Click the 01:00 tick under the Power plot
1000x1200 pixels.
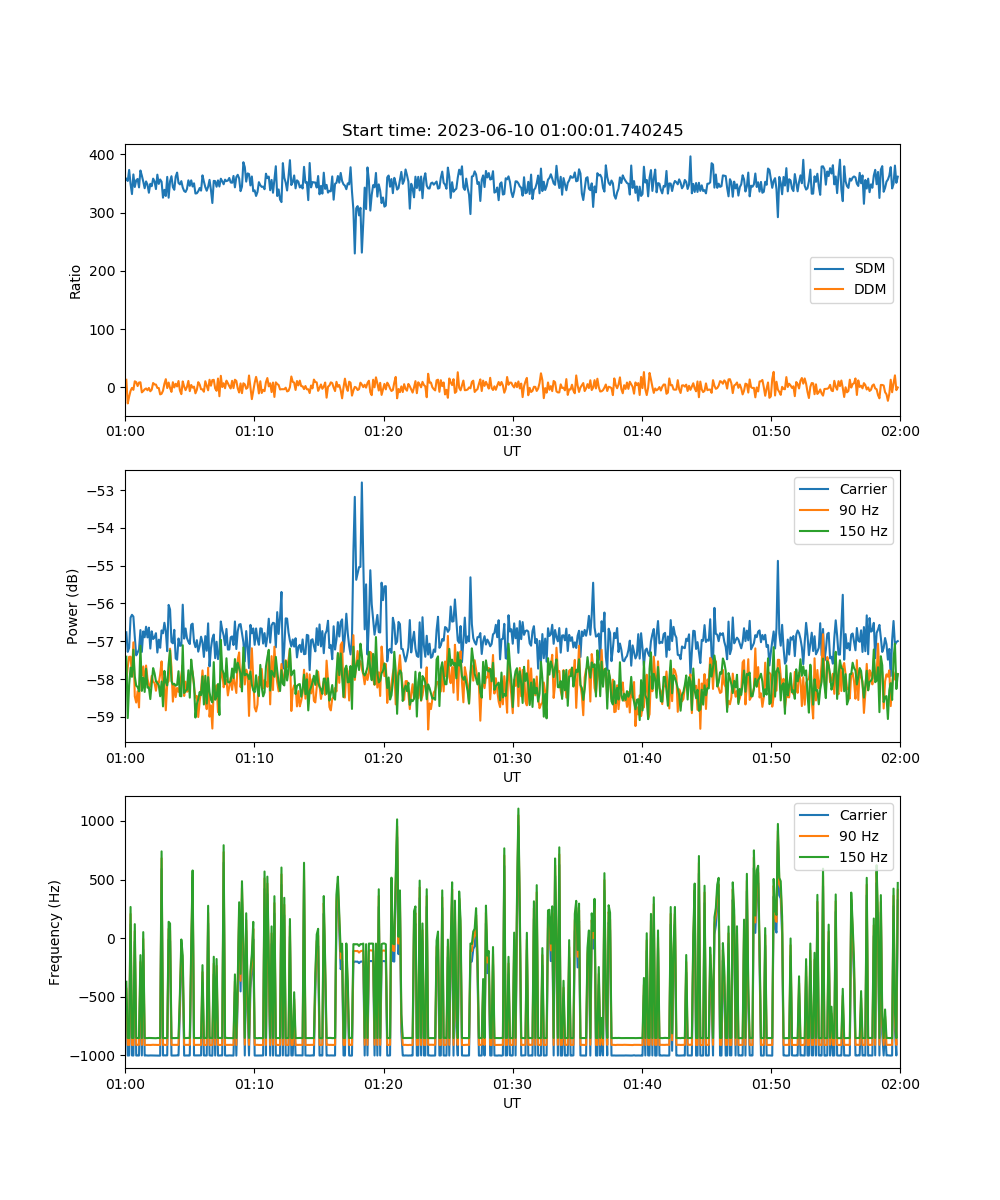[x=125, y=757]
